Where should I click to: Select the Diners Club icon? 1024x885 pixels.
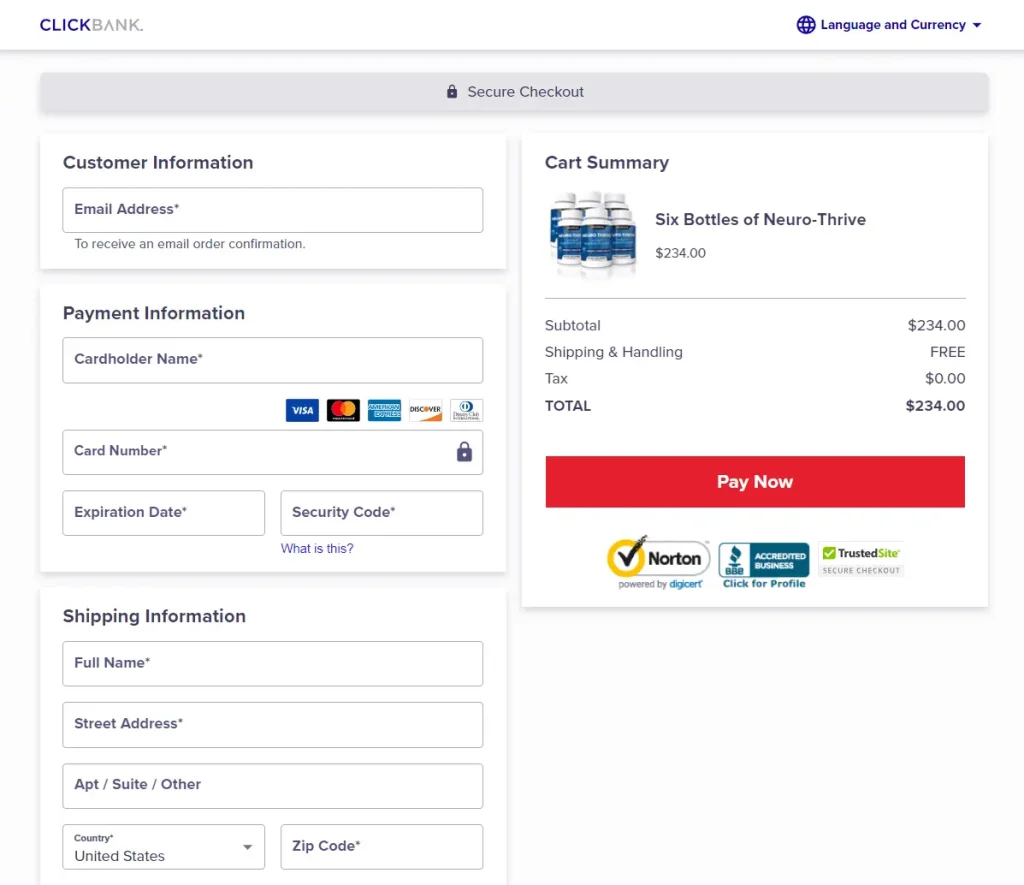tap(466, 410)
